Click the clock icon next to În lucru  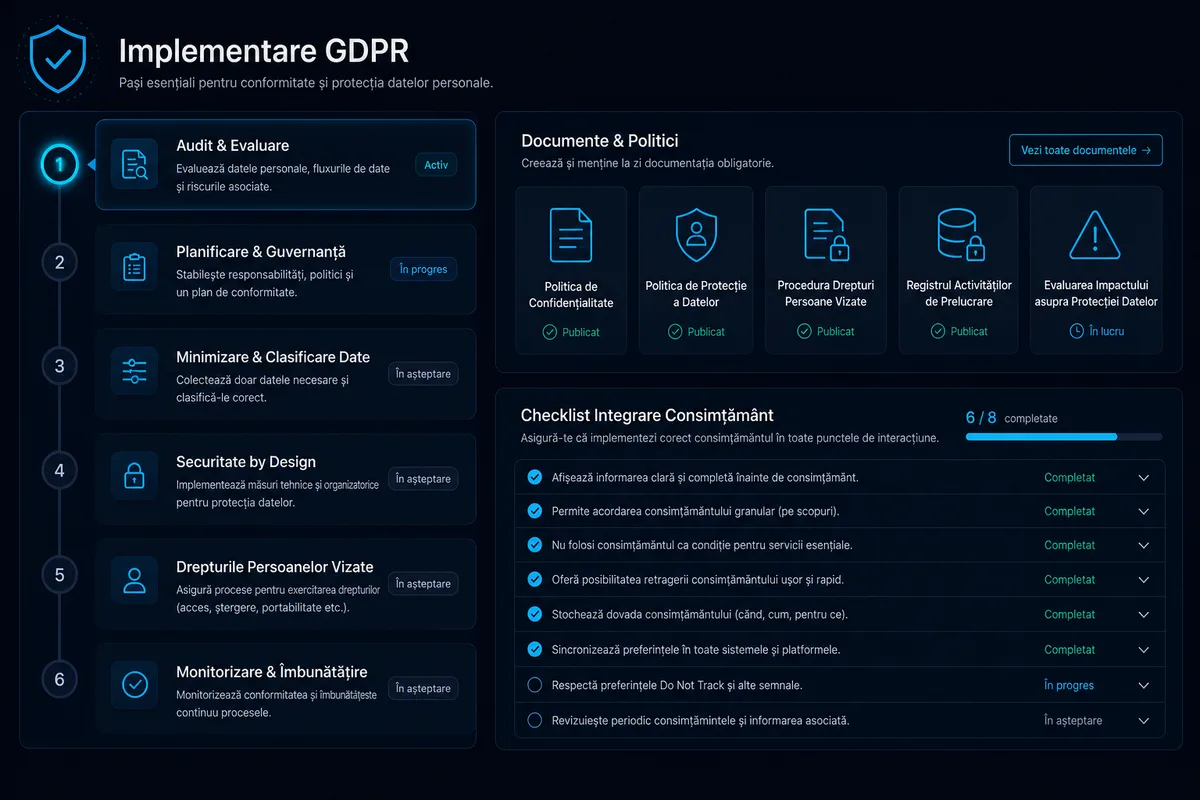1077,331
